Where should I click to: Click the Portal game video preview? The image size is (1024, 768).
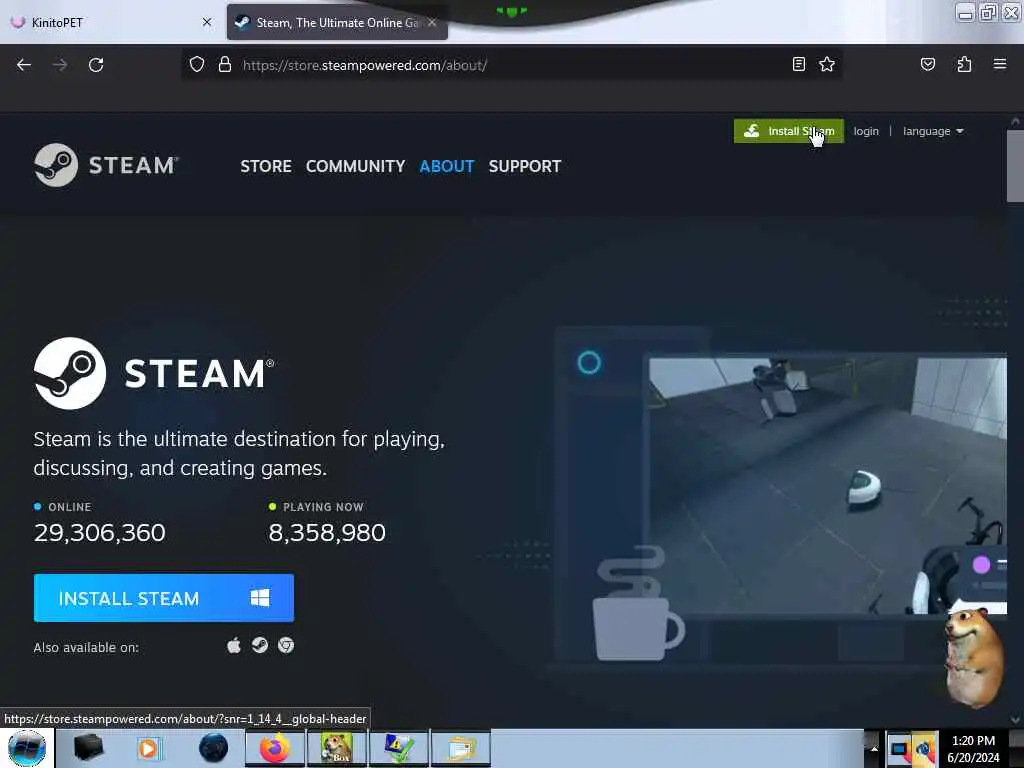(x=827, y=485)
